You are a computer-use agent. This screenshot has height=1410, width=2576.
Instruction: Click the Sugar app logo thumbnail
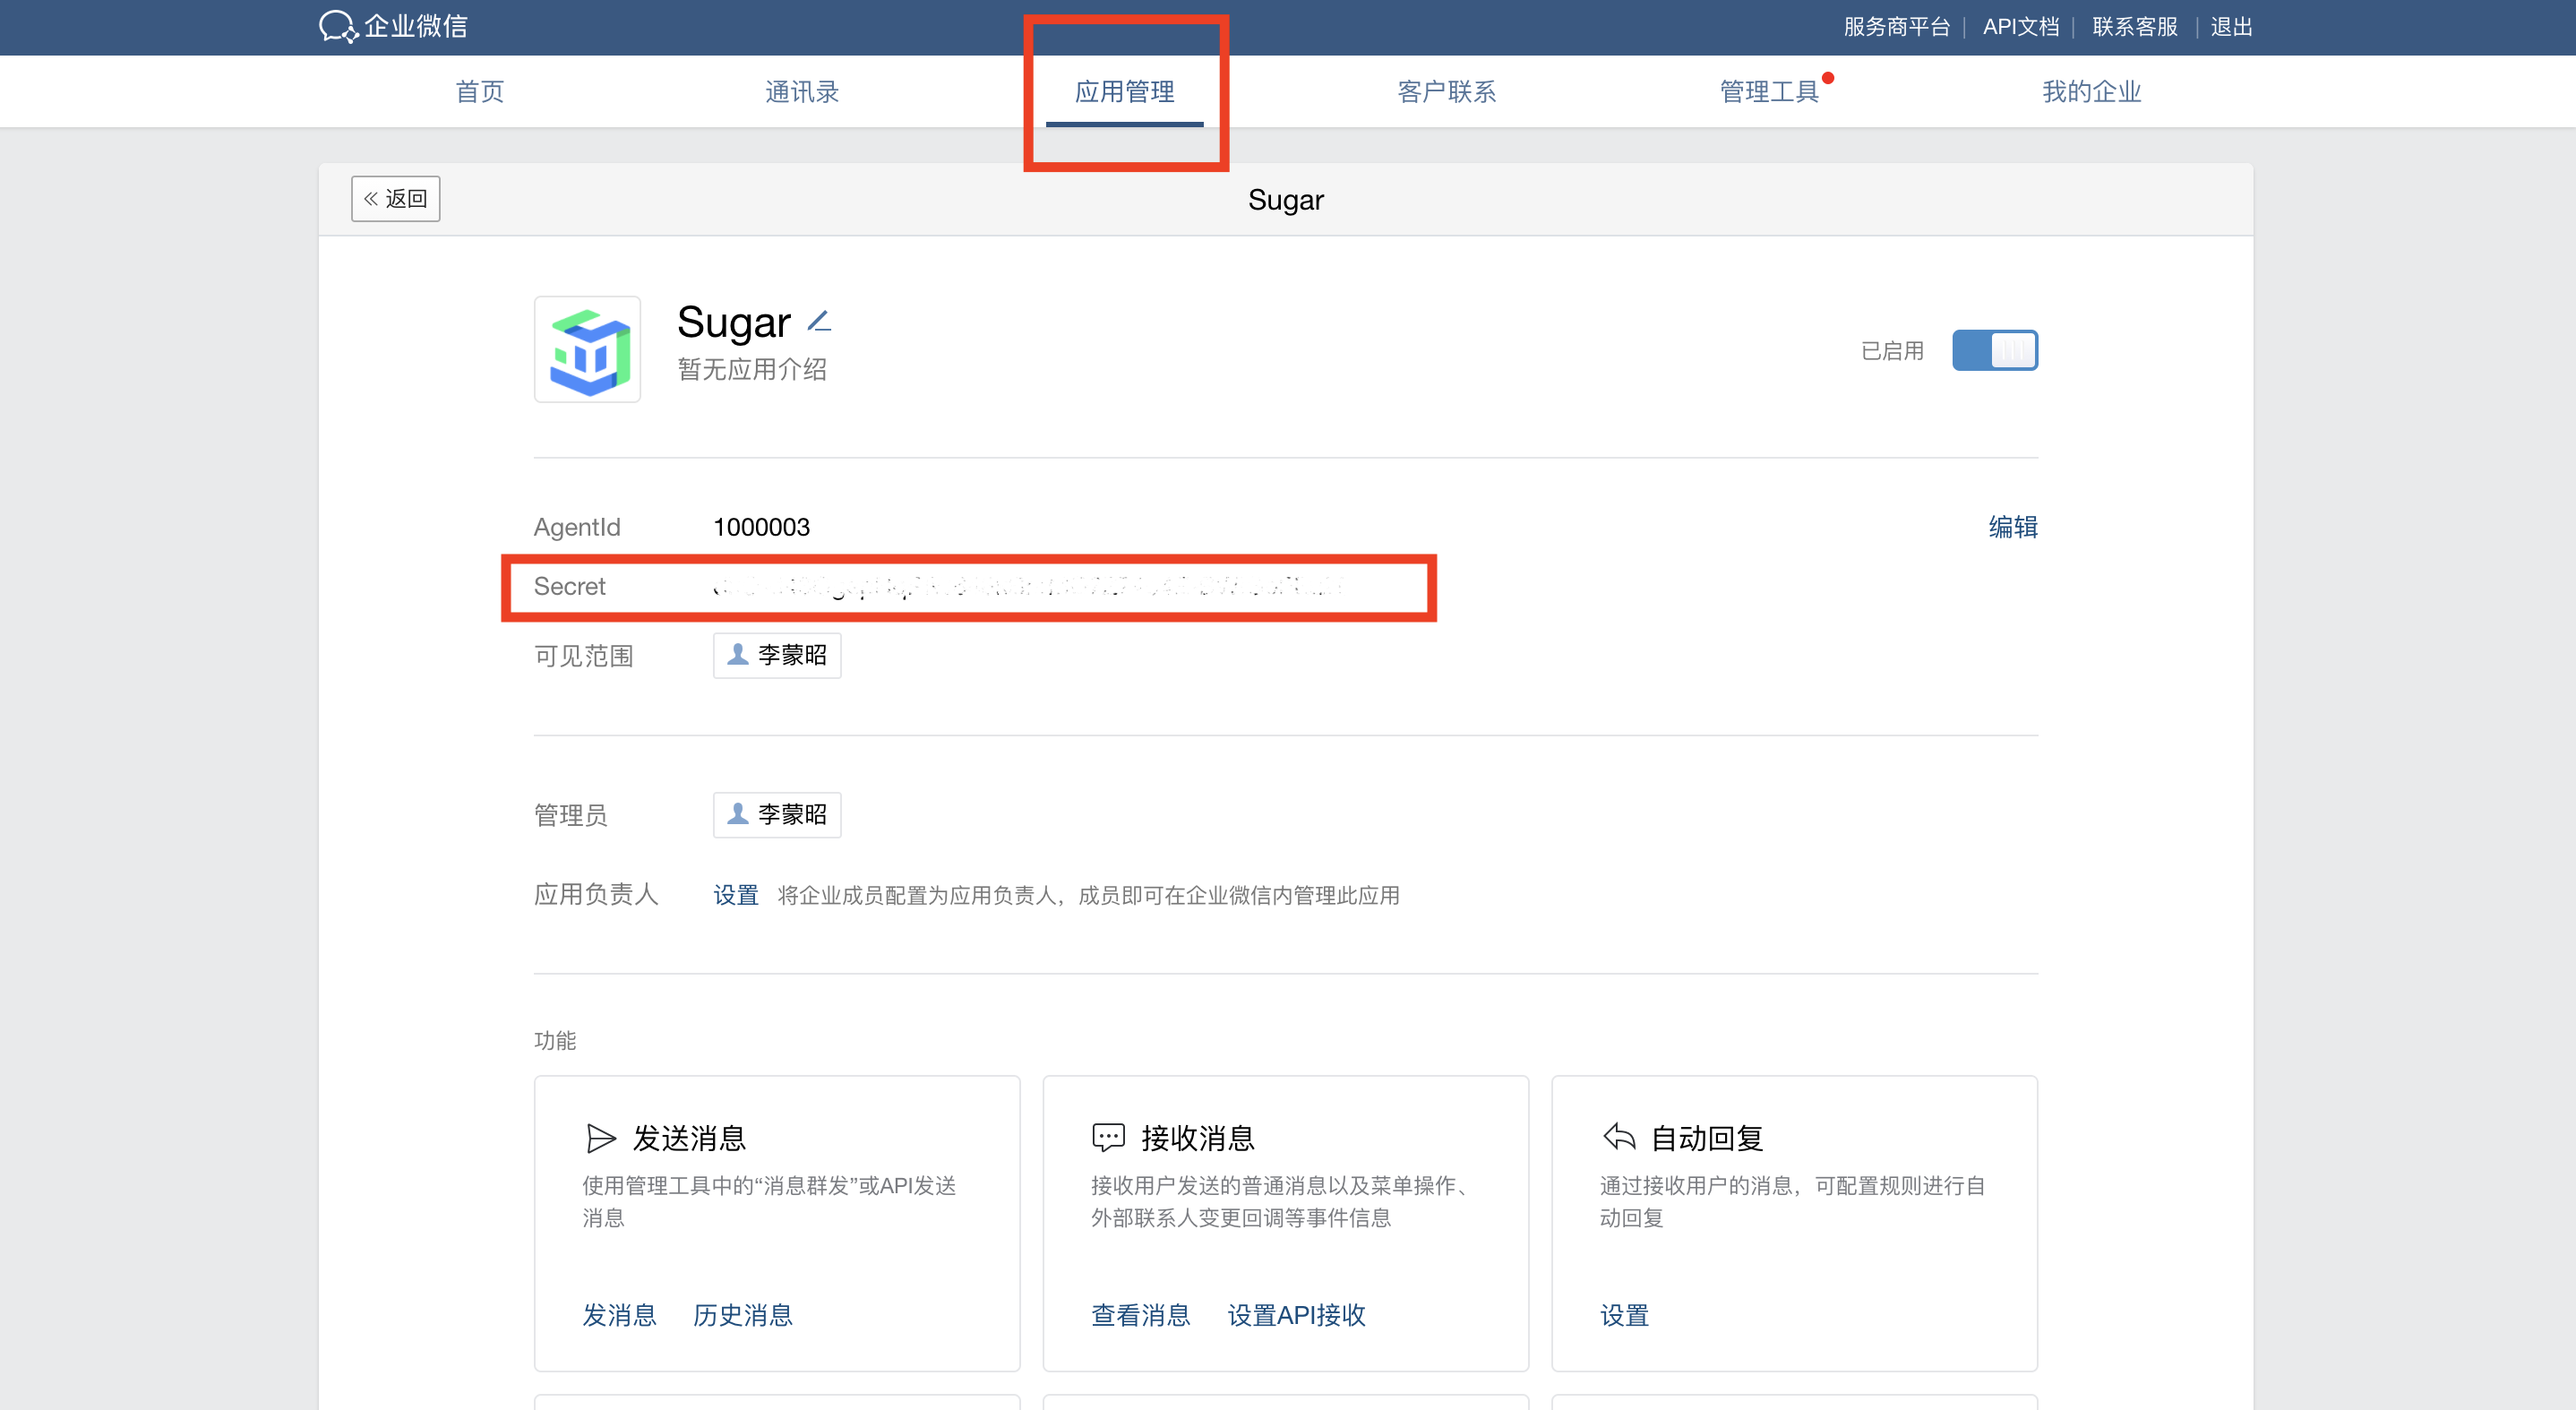tap(587, 349)
